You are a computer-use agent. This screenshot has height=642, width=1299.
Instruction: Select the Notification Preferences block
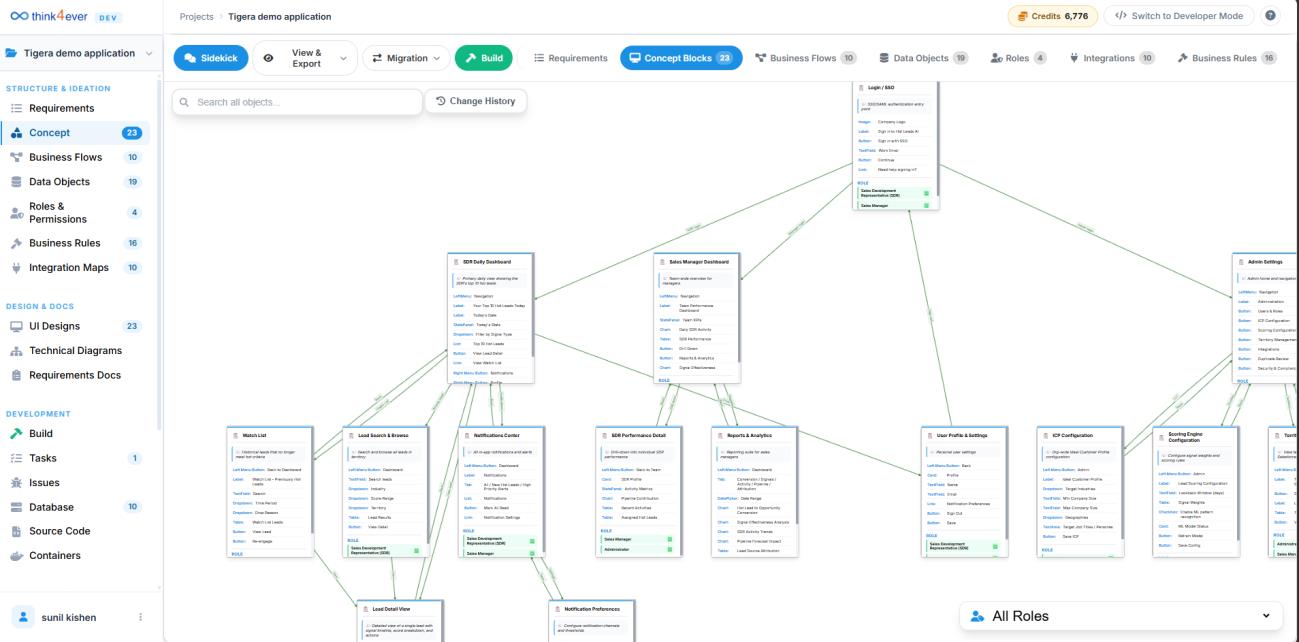point(592,620)
